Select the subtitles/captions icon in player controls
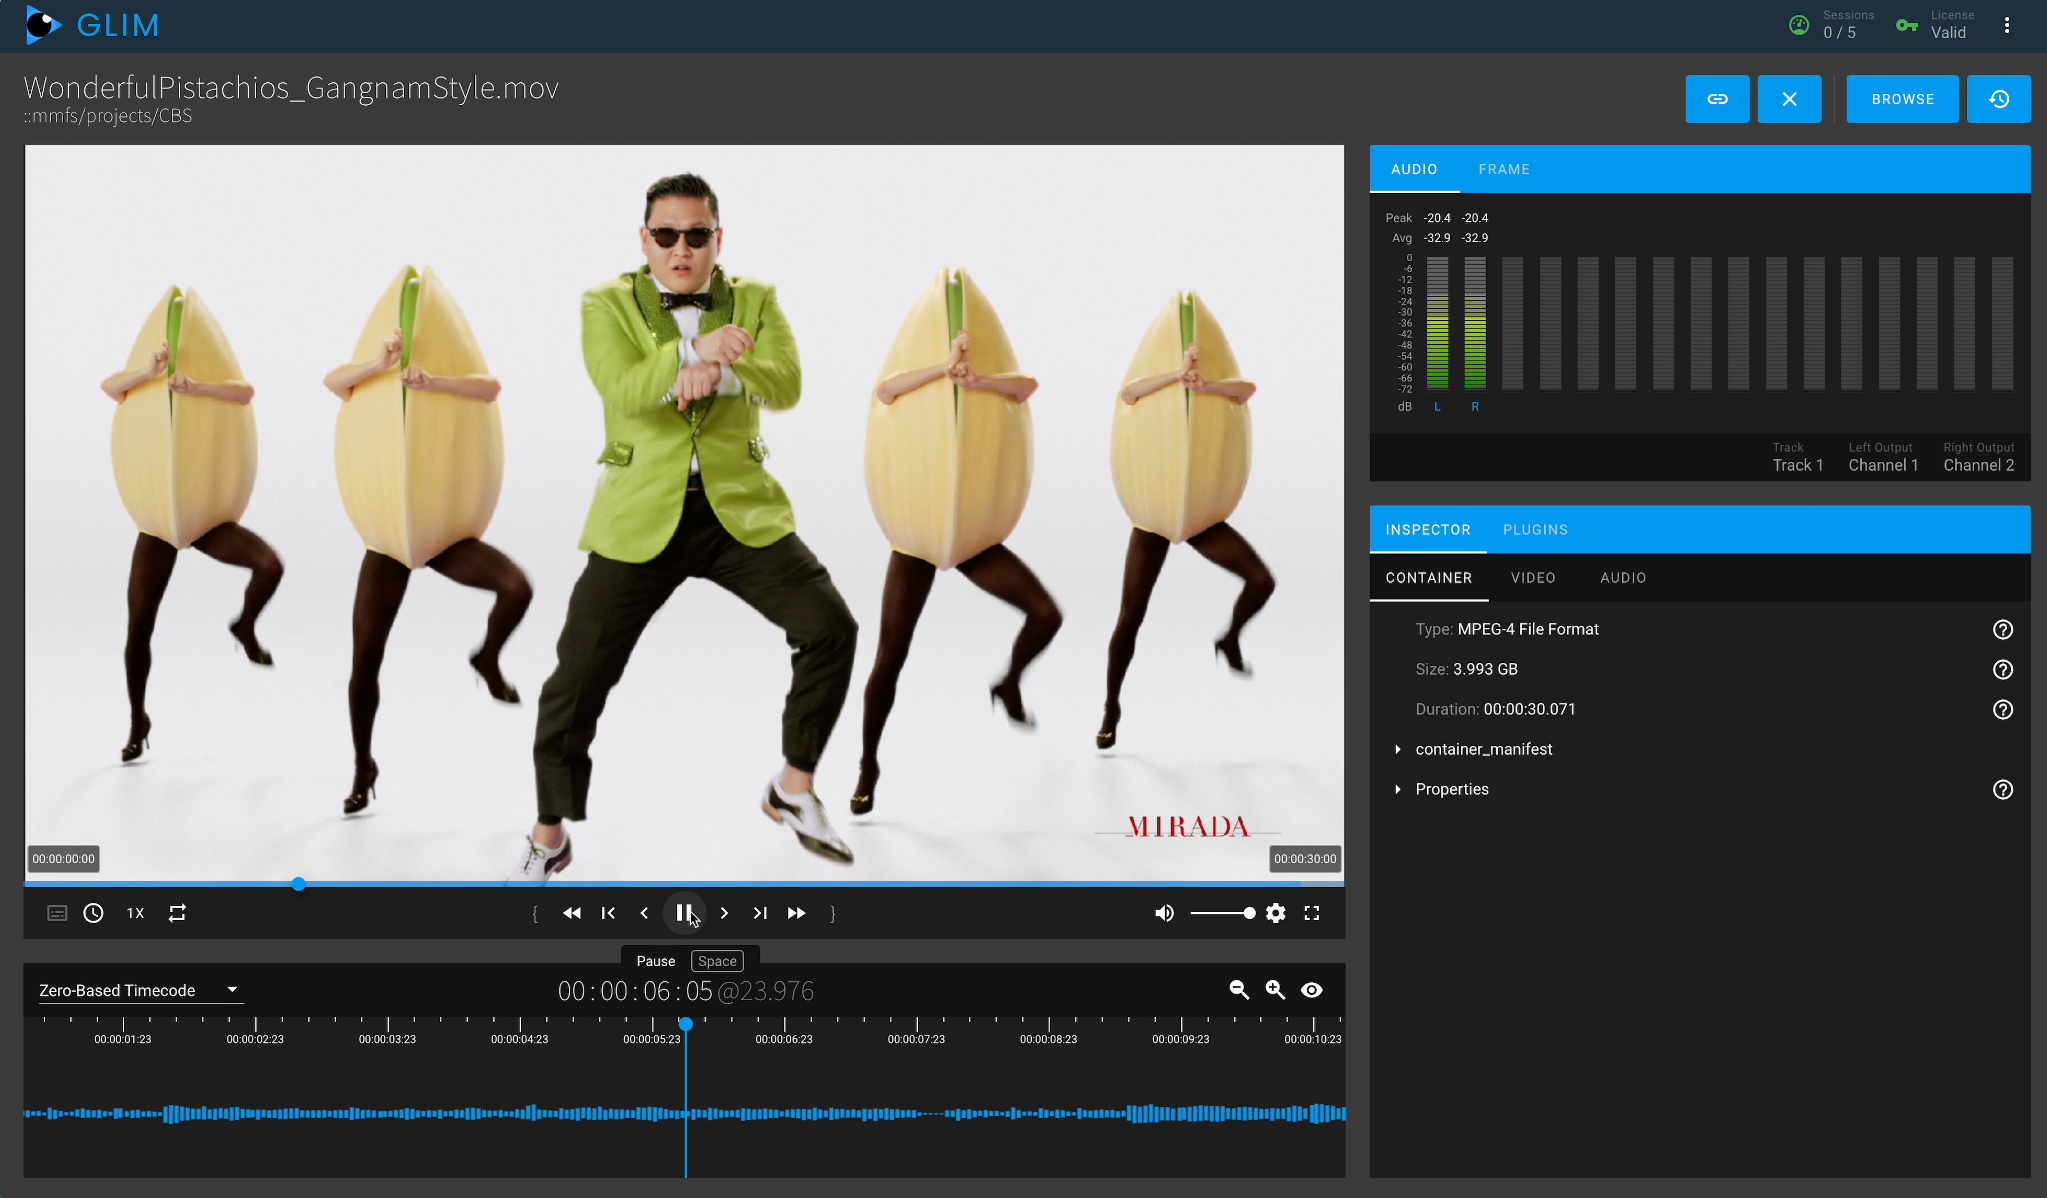 (x=56, y=913)
